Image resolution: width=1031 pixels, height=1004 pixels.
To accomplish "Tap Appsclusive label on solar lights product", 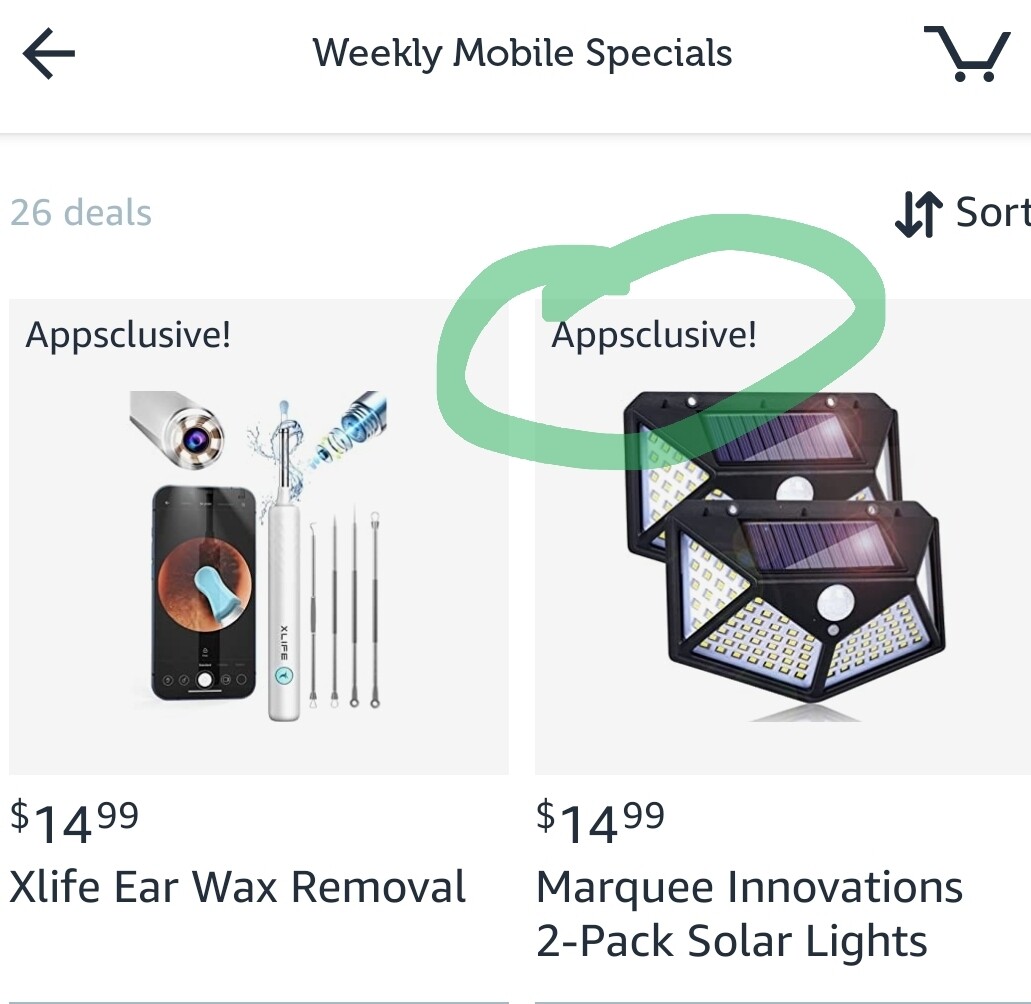I will [x=654, y=335].
